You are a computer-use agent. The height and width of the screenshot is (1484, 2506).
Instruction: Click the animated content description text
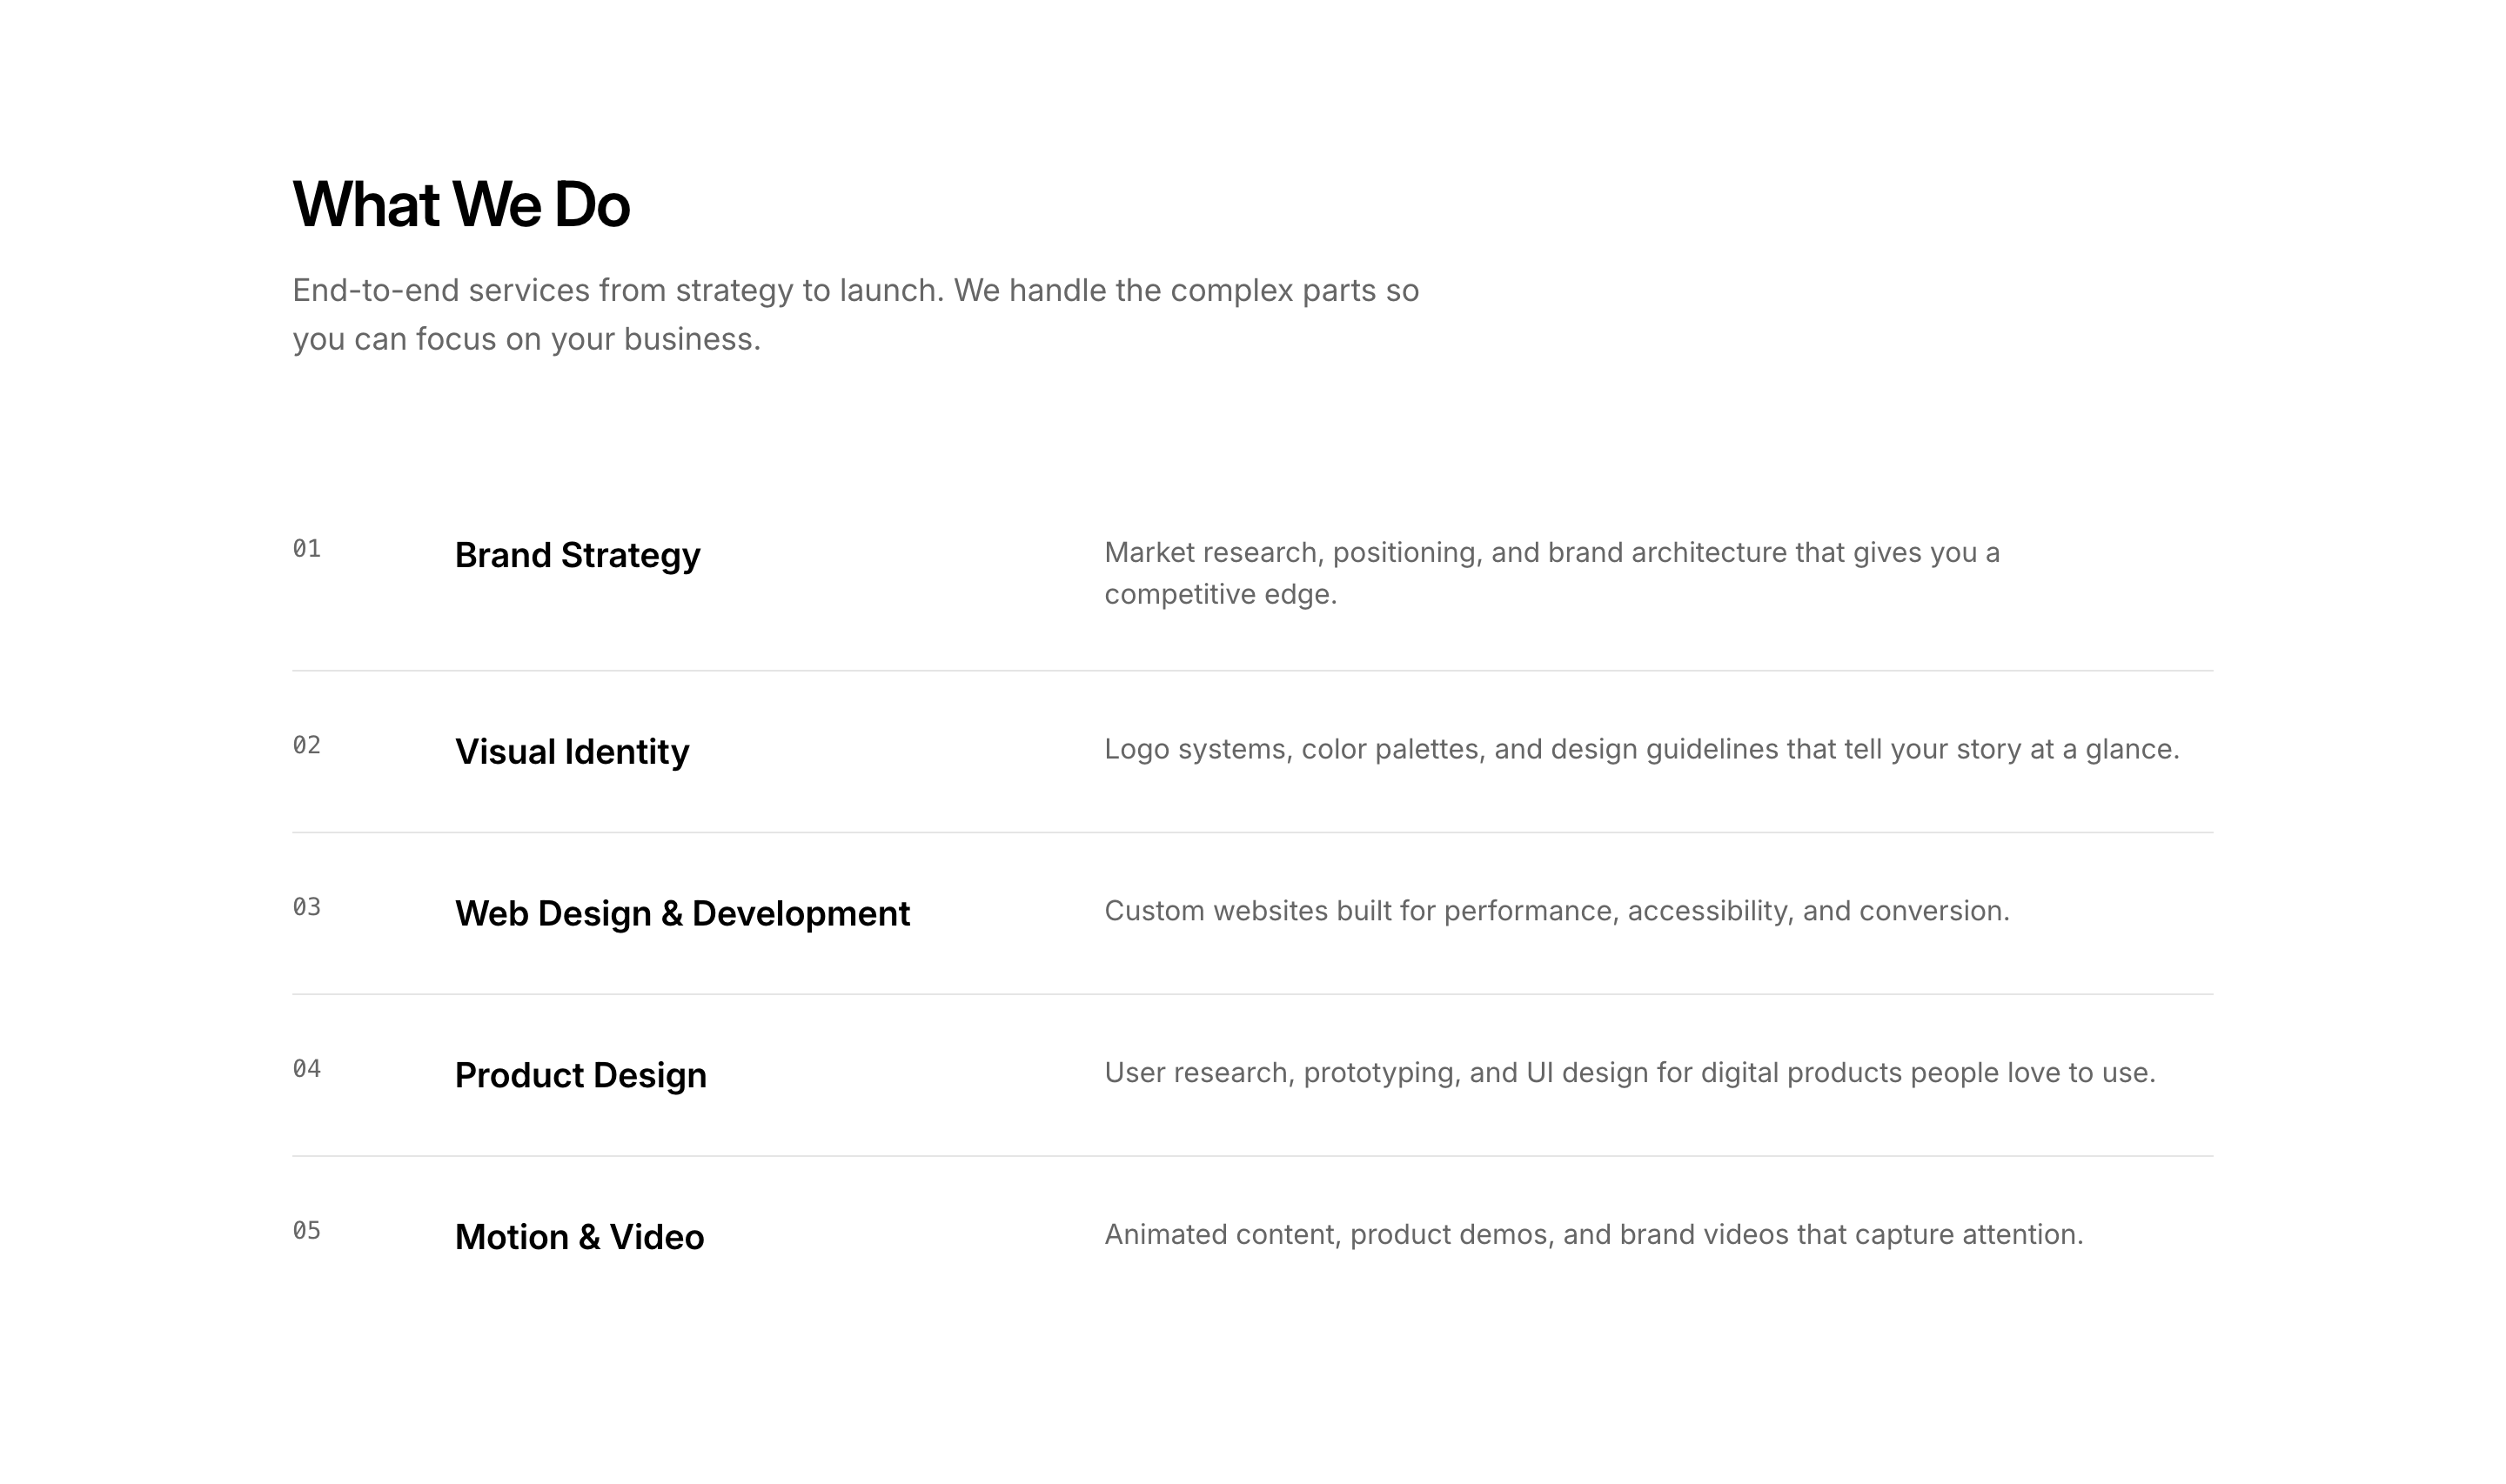1593,1236
